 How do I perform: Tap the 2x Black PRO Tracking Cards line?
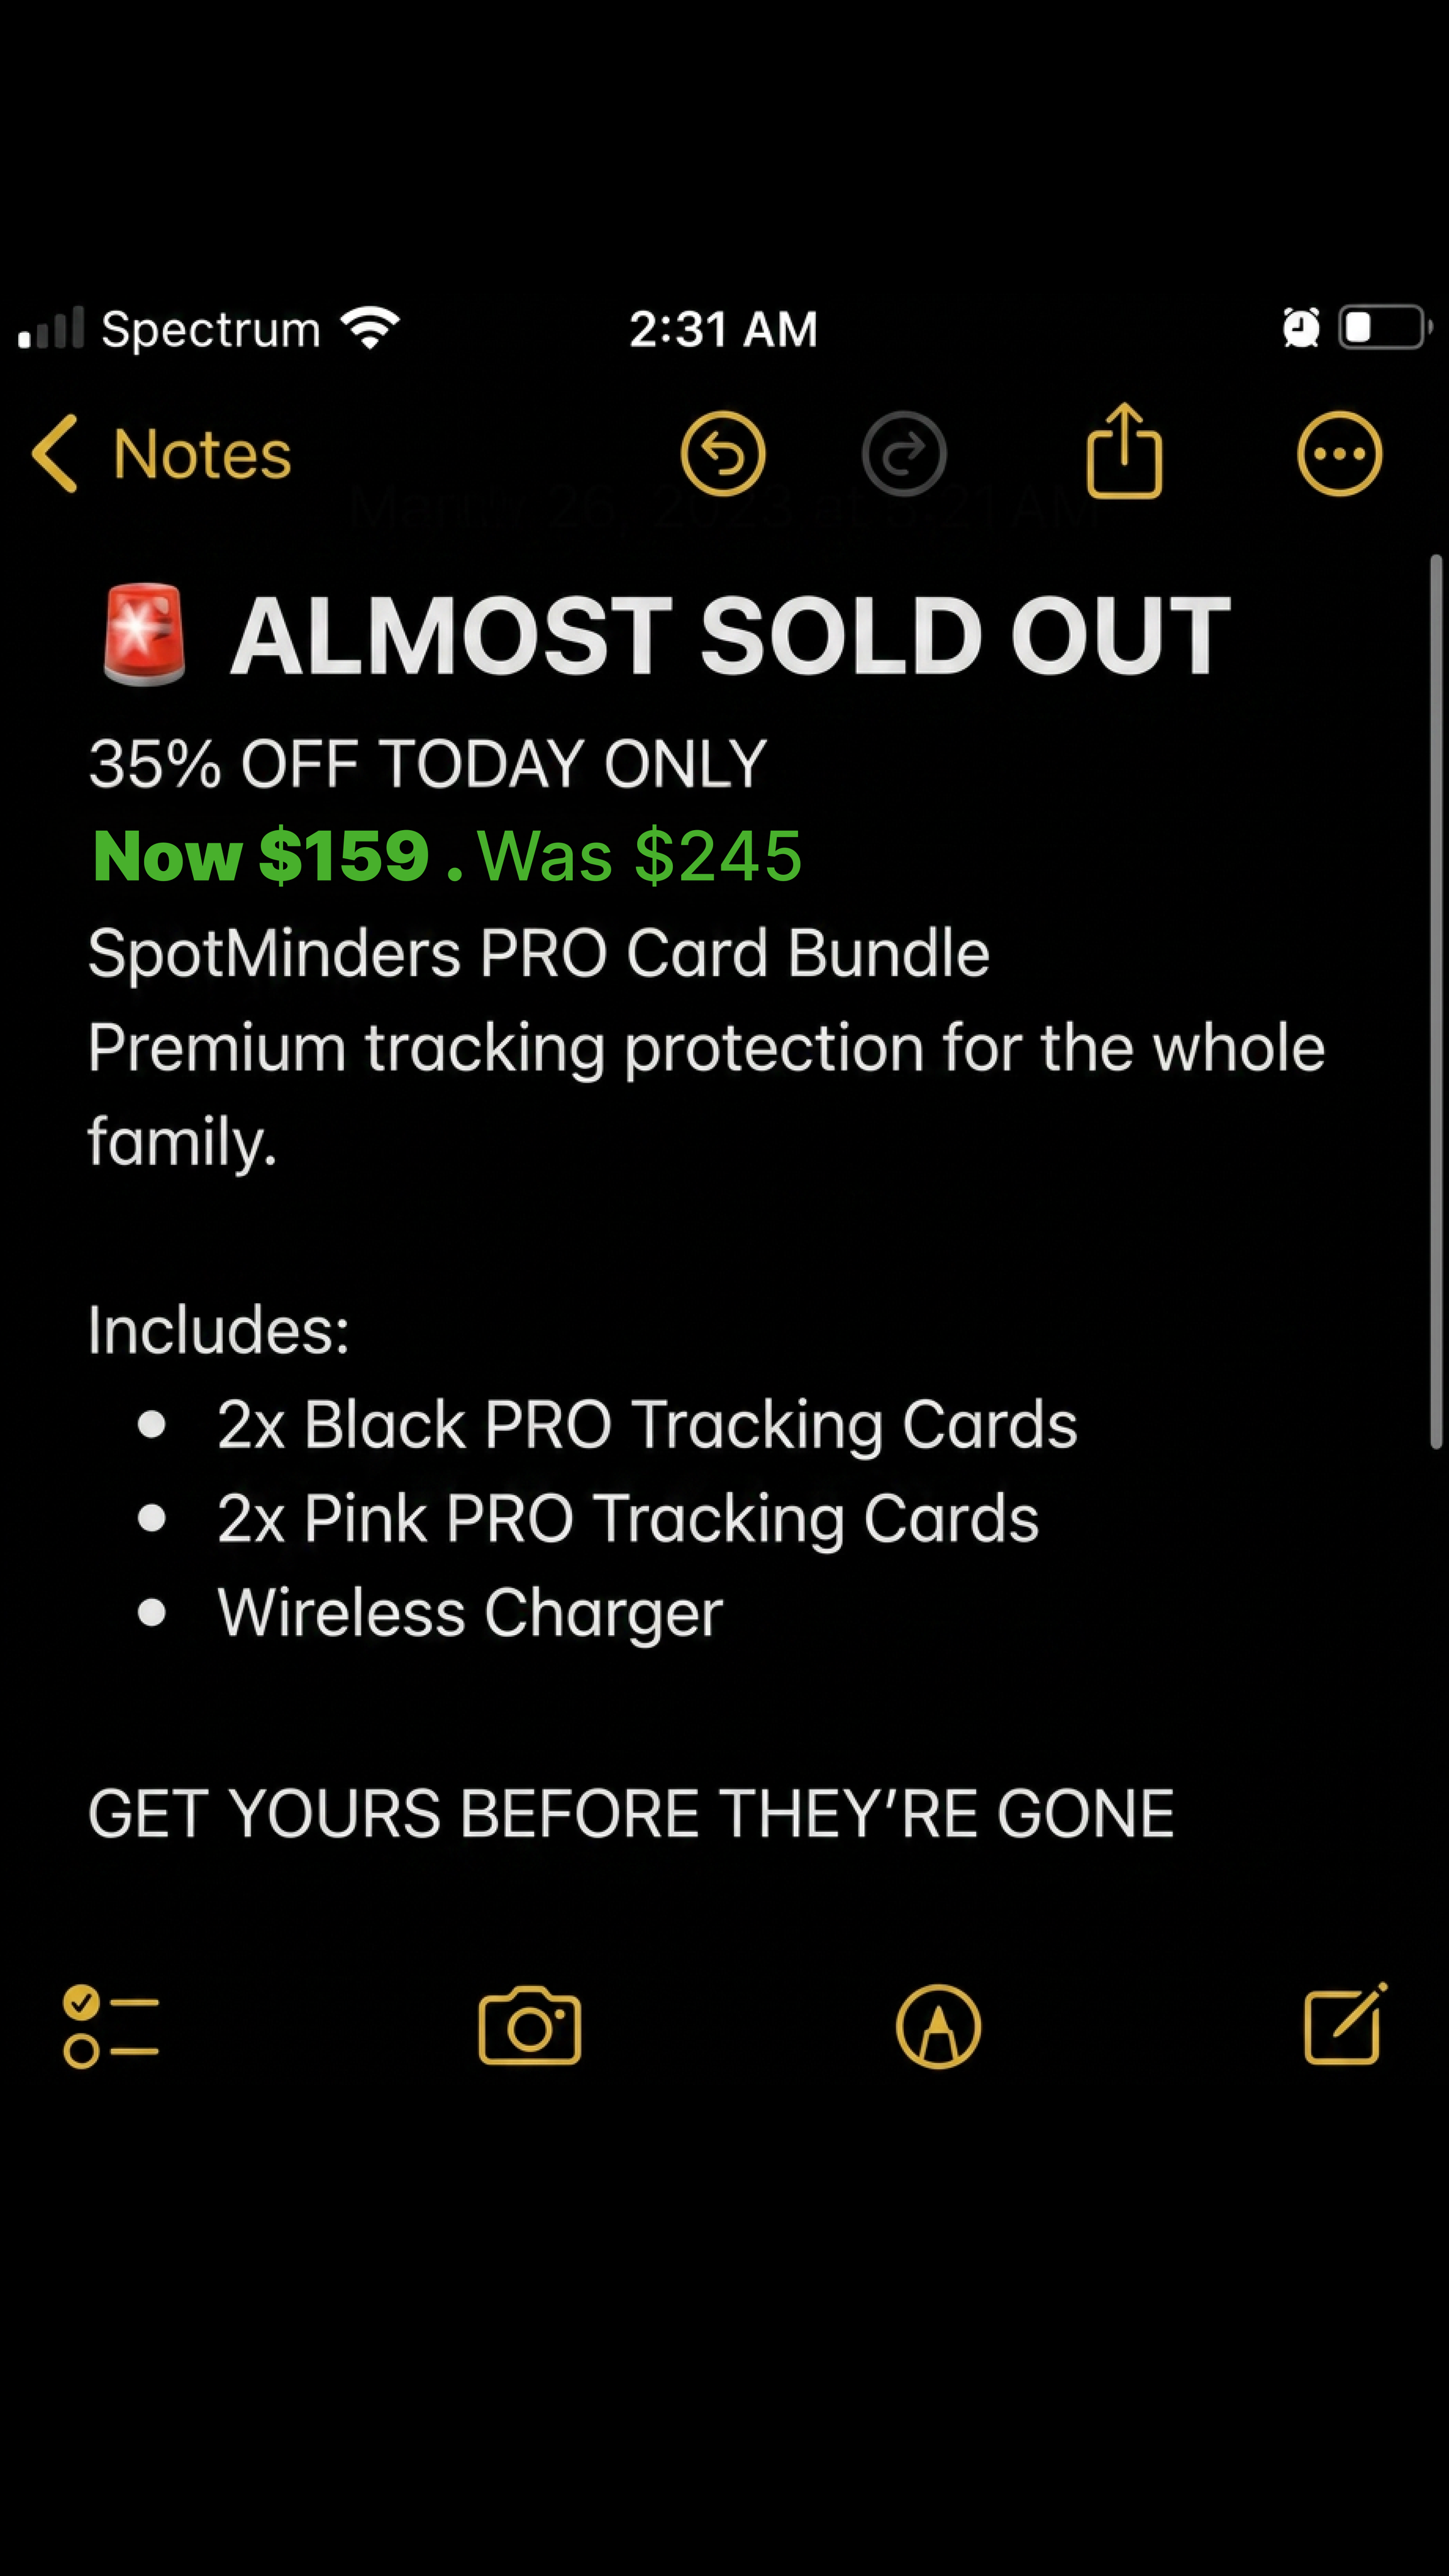(647, 1424)
